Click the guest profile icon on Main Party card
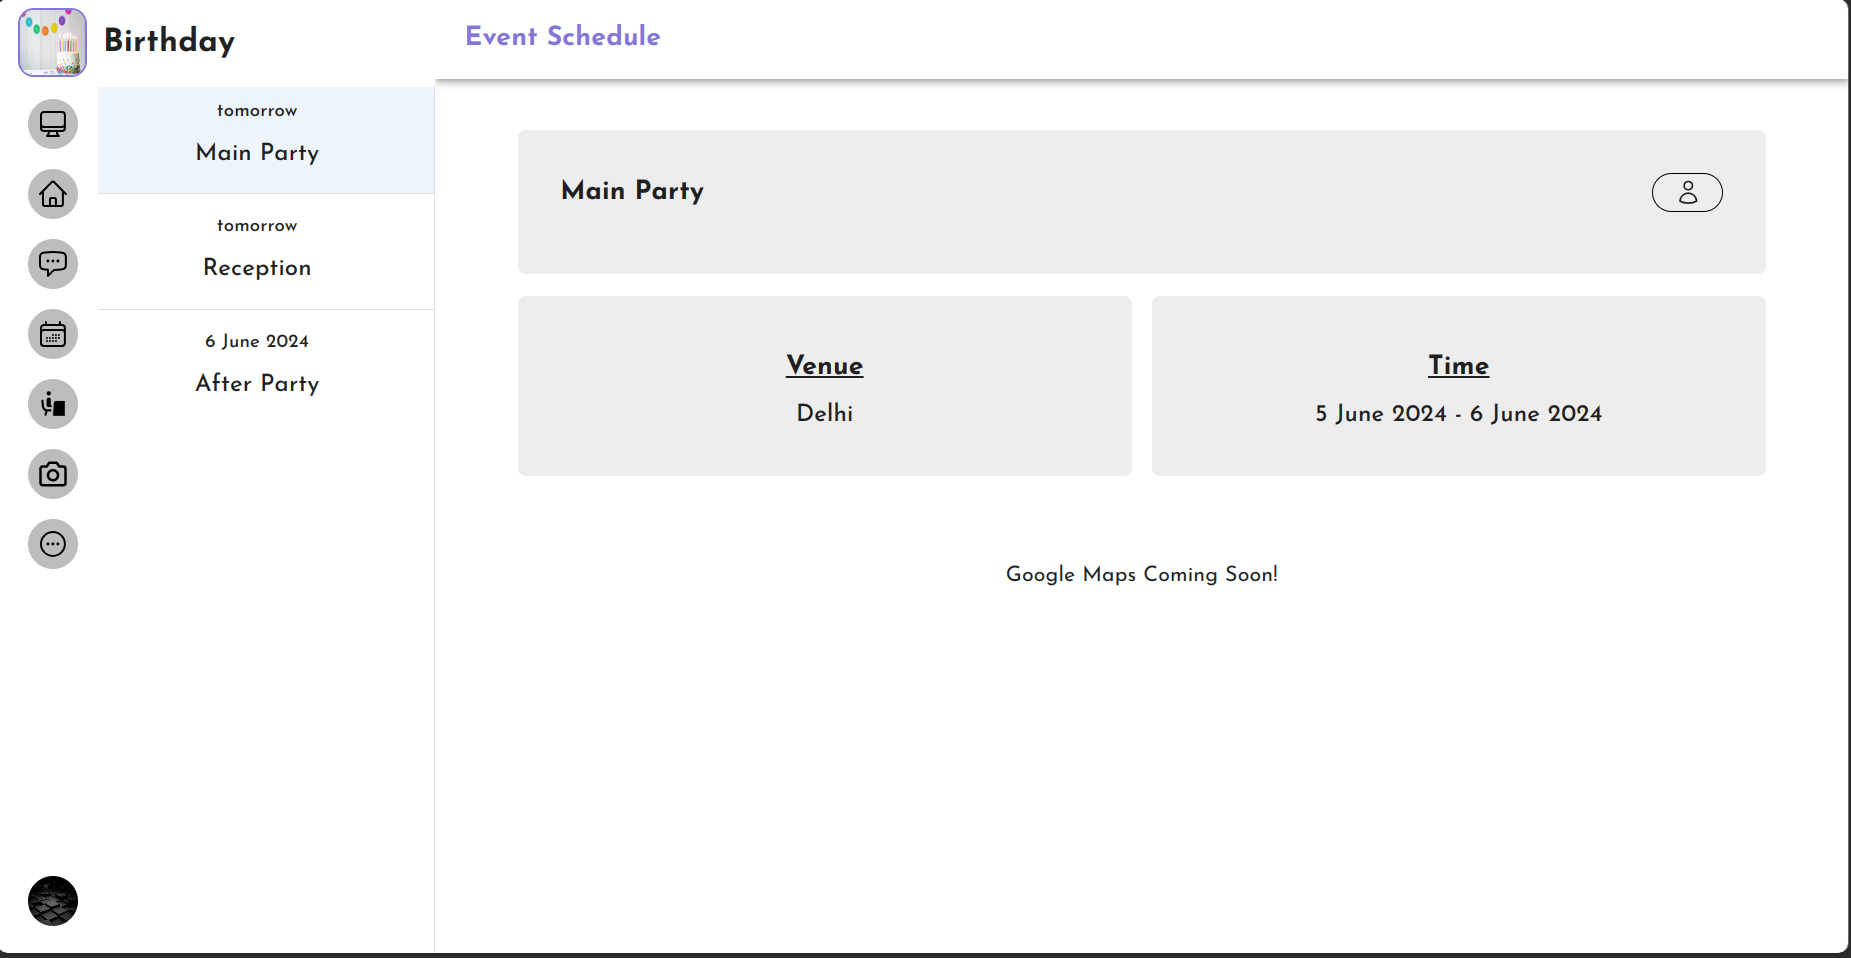 [x=1687, y=191]
